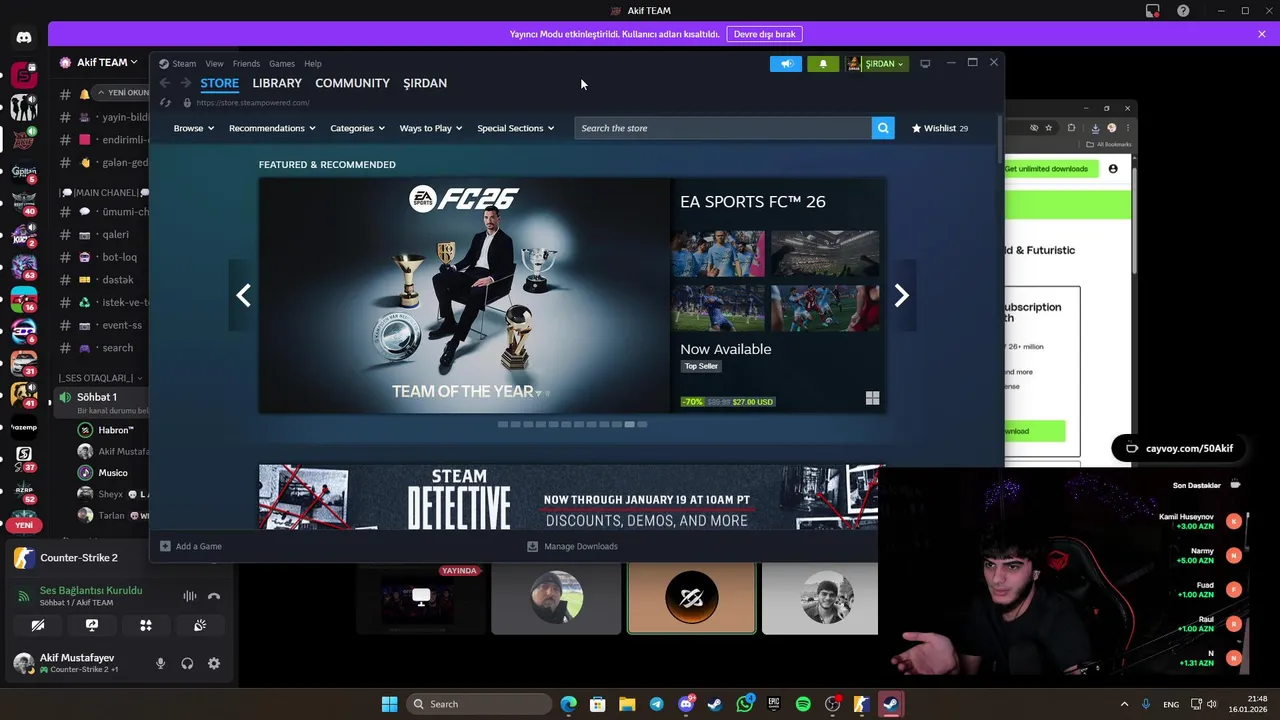Open Discord inbox icon in title bar
1280x720 pixels.
tap(1152, 11)
